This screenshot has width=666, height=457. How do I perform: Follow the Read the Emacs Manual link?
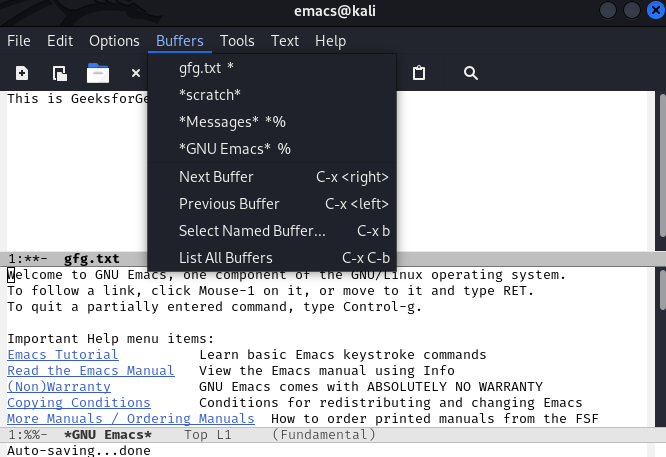91,371
